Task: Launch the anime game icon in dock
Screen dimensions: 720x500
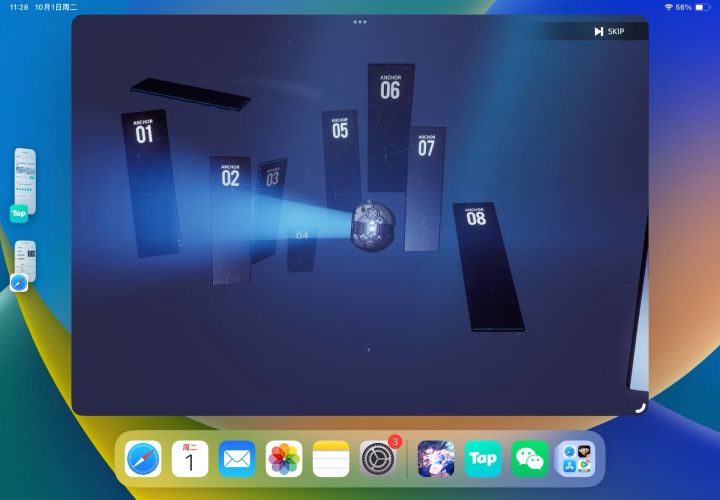Action: [436, 459]
